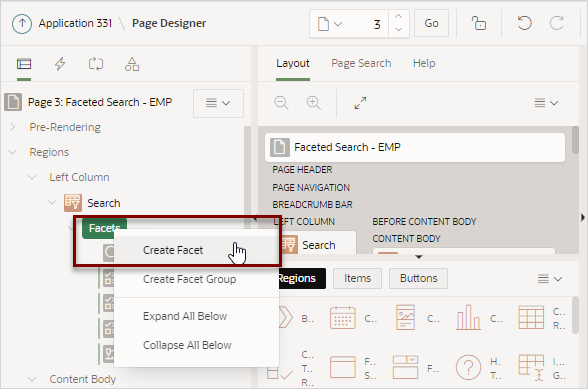Viewport: 588px width, 389px height.
Task: Pick the Chart region bar icon
Action: [468, 318]
